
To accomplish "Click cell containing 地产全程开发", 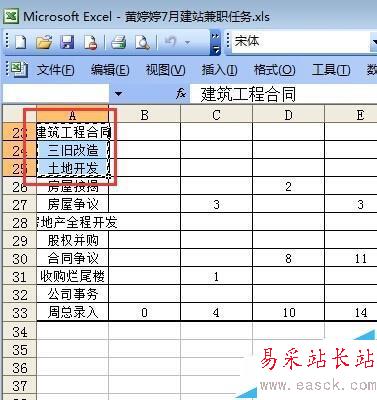I will point(72,222).
